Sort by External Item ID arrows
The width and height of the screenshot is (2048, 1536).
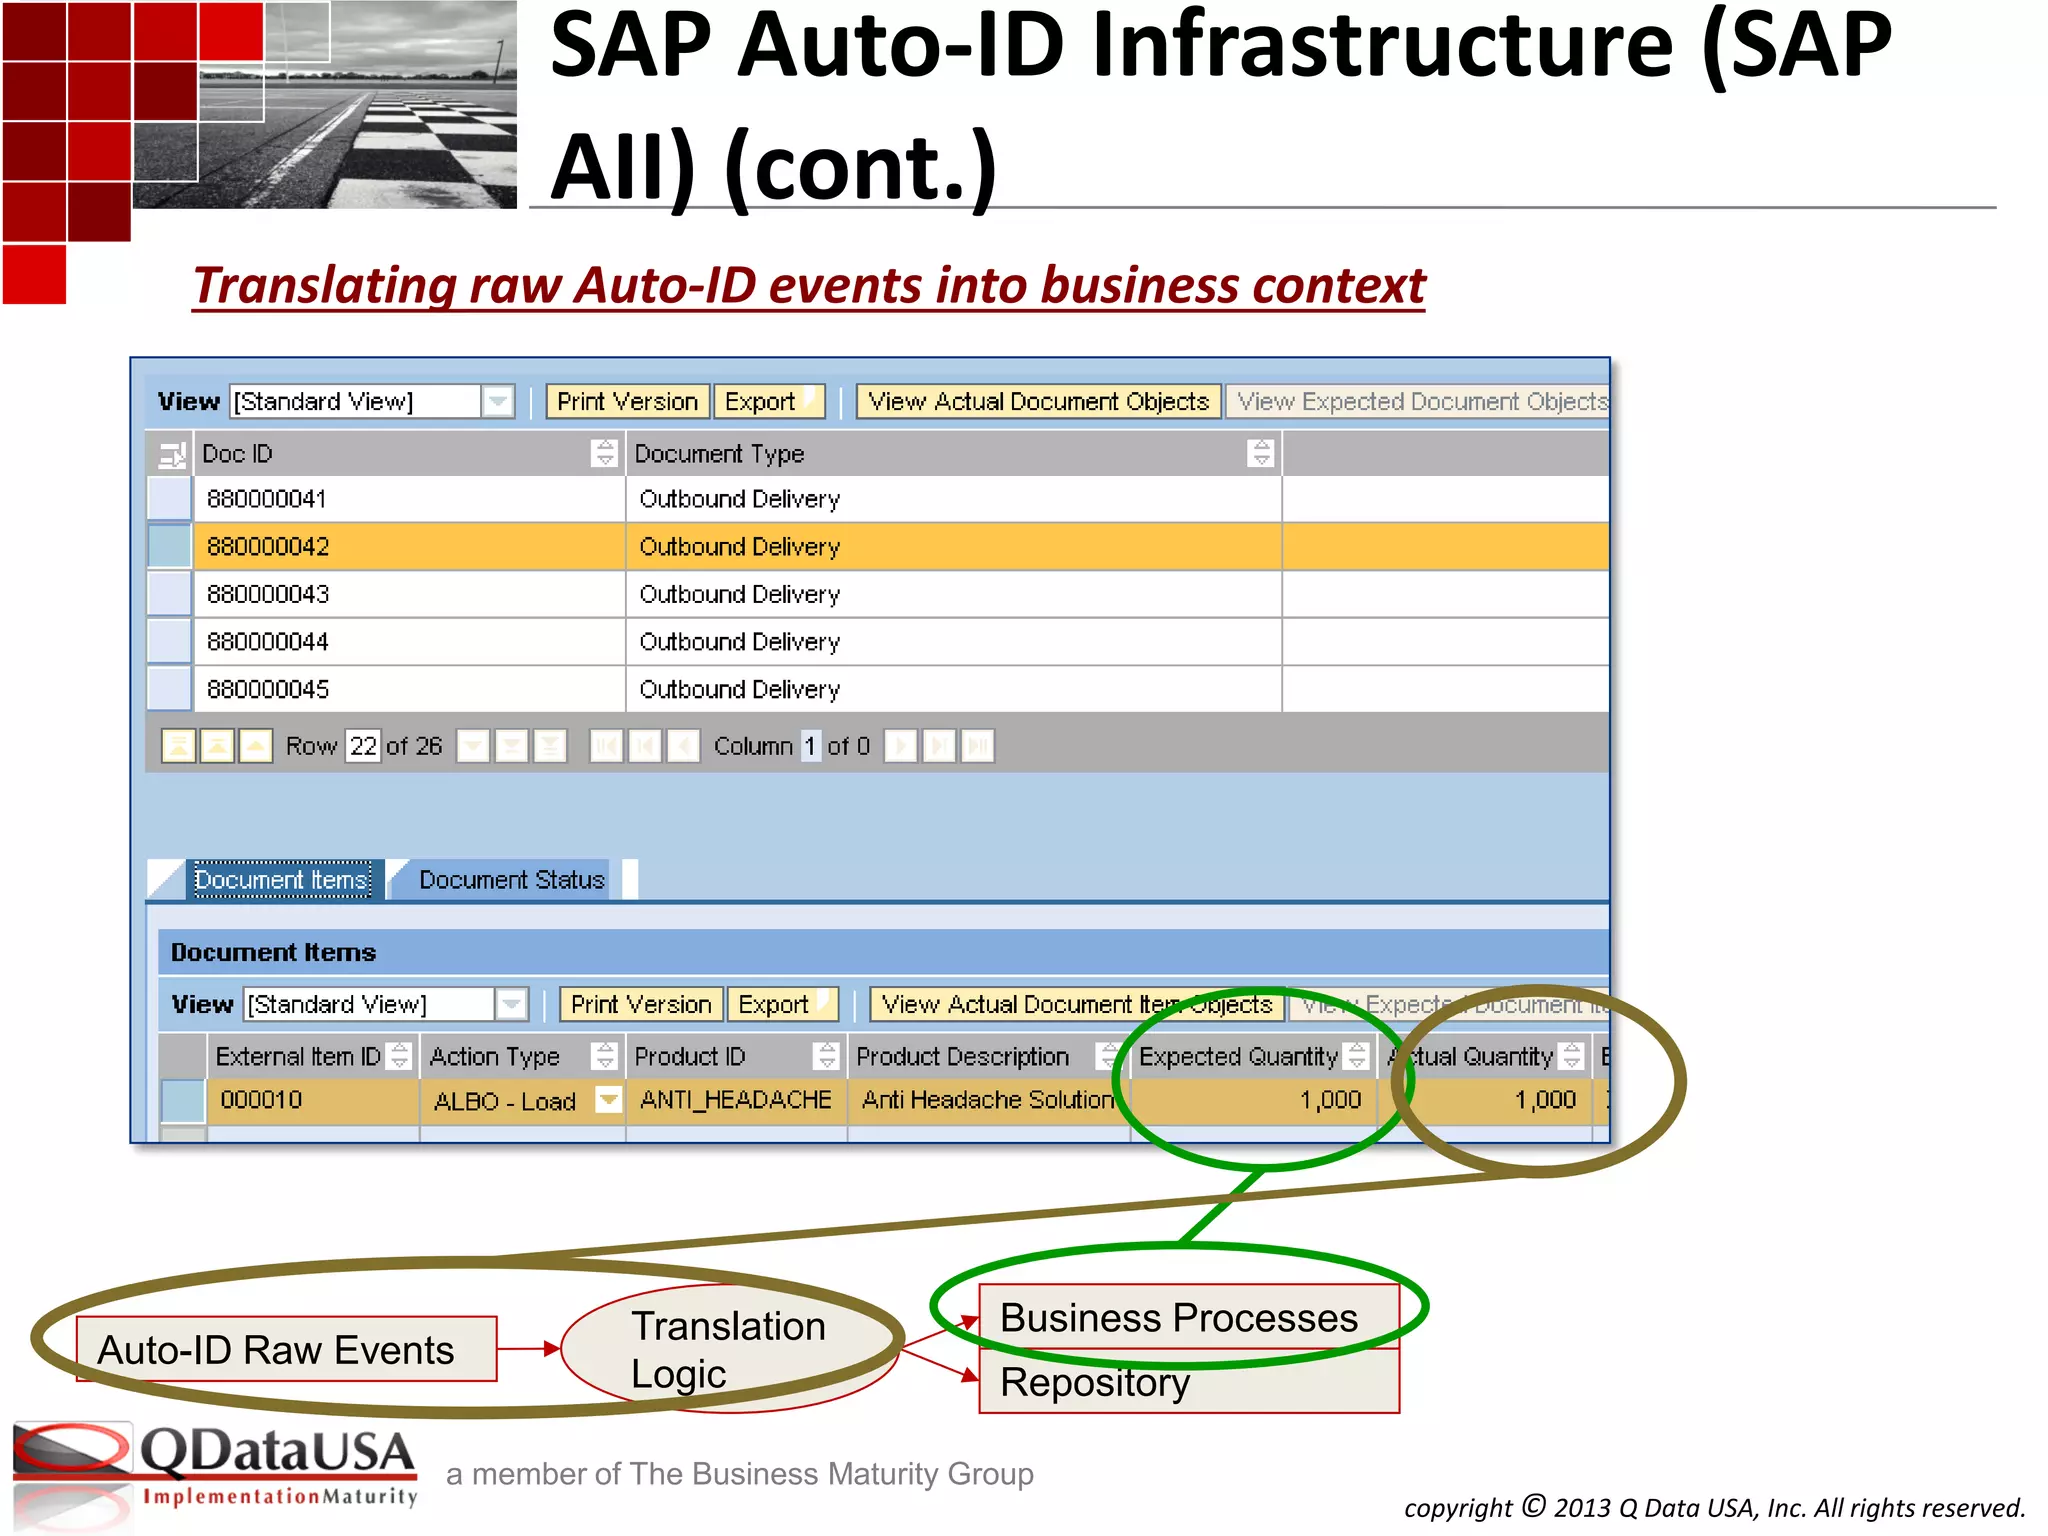click(x=399, y=1056)
